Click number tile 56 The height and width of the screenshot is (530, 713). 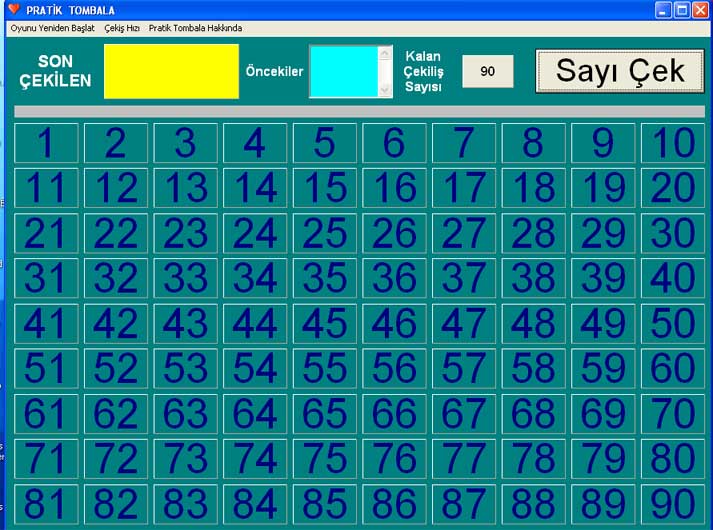tap(394, 369)
